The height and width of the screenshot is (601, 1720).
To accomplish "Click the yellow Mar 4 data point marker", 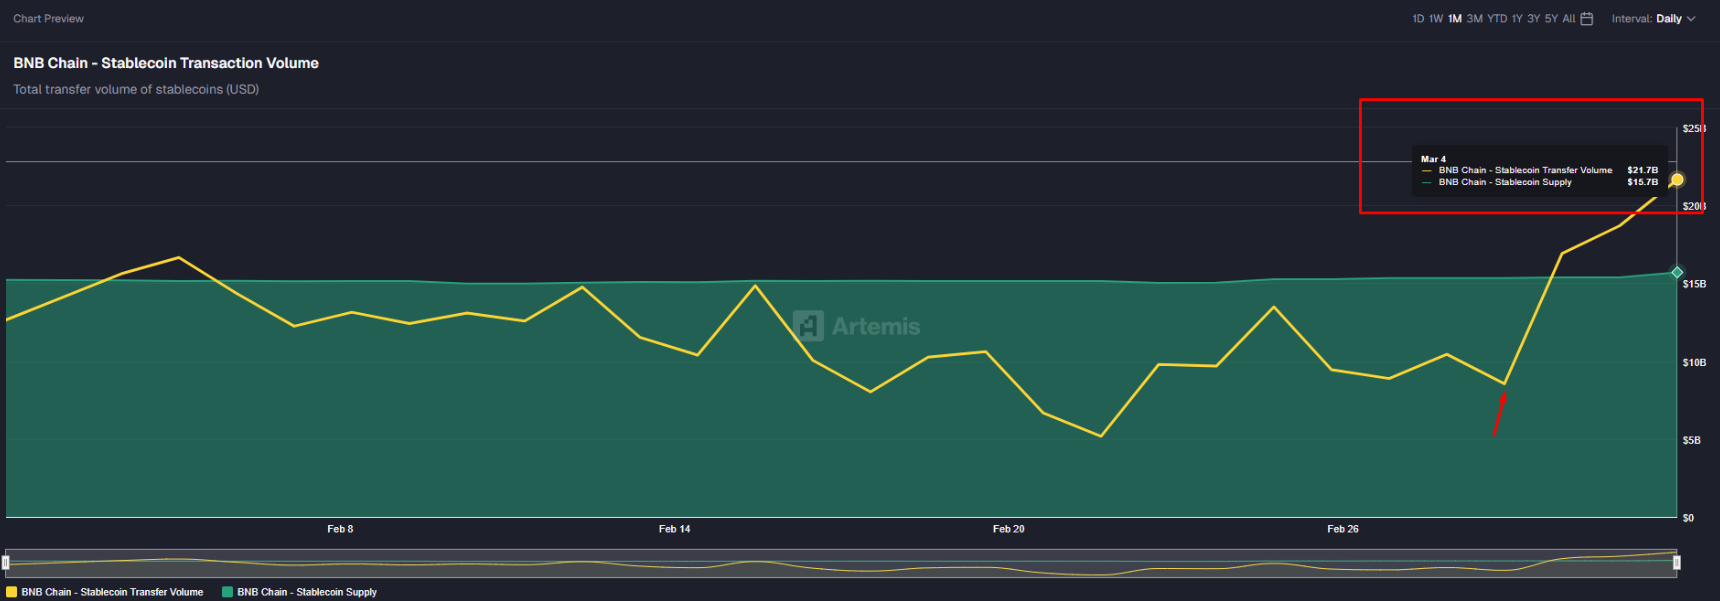I will click(1677, 180).
